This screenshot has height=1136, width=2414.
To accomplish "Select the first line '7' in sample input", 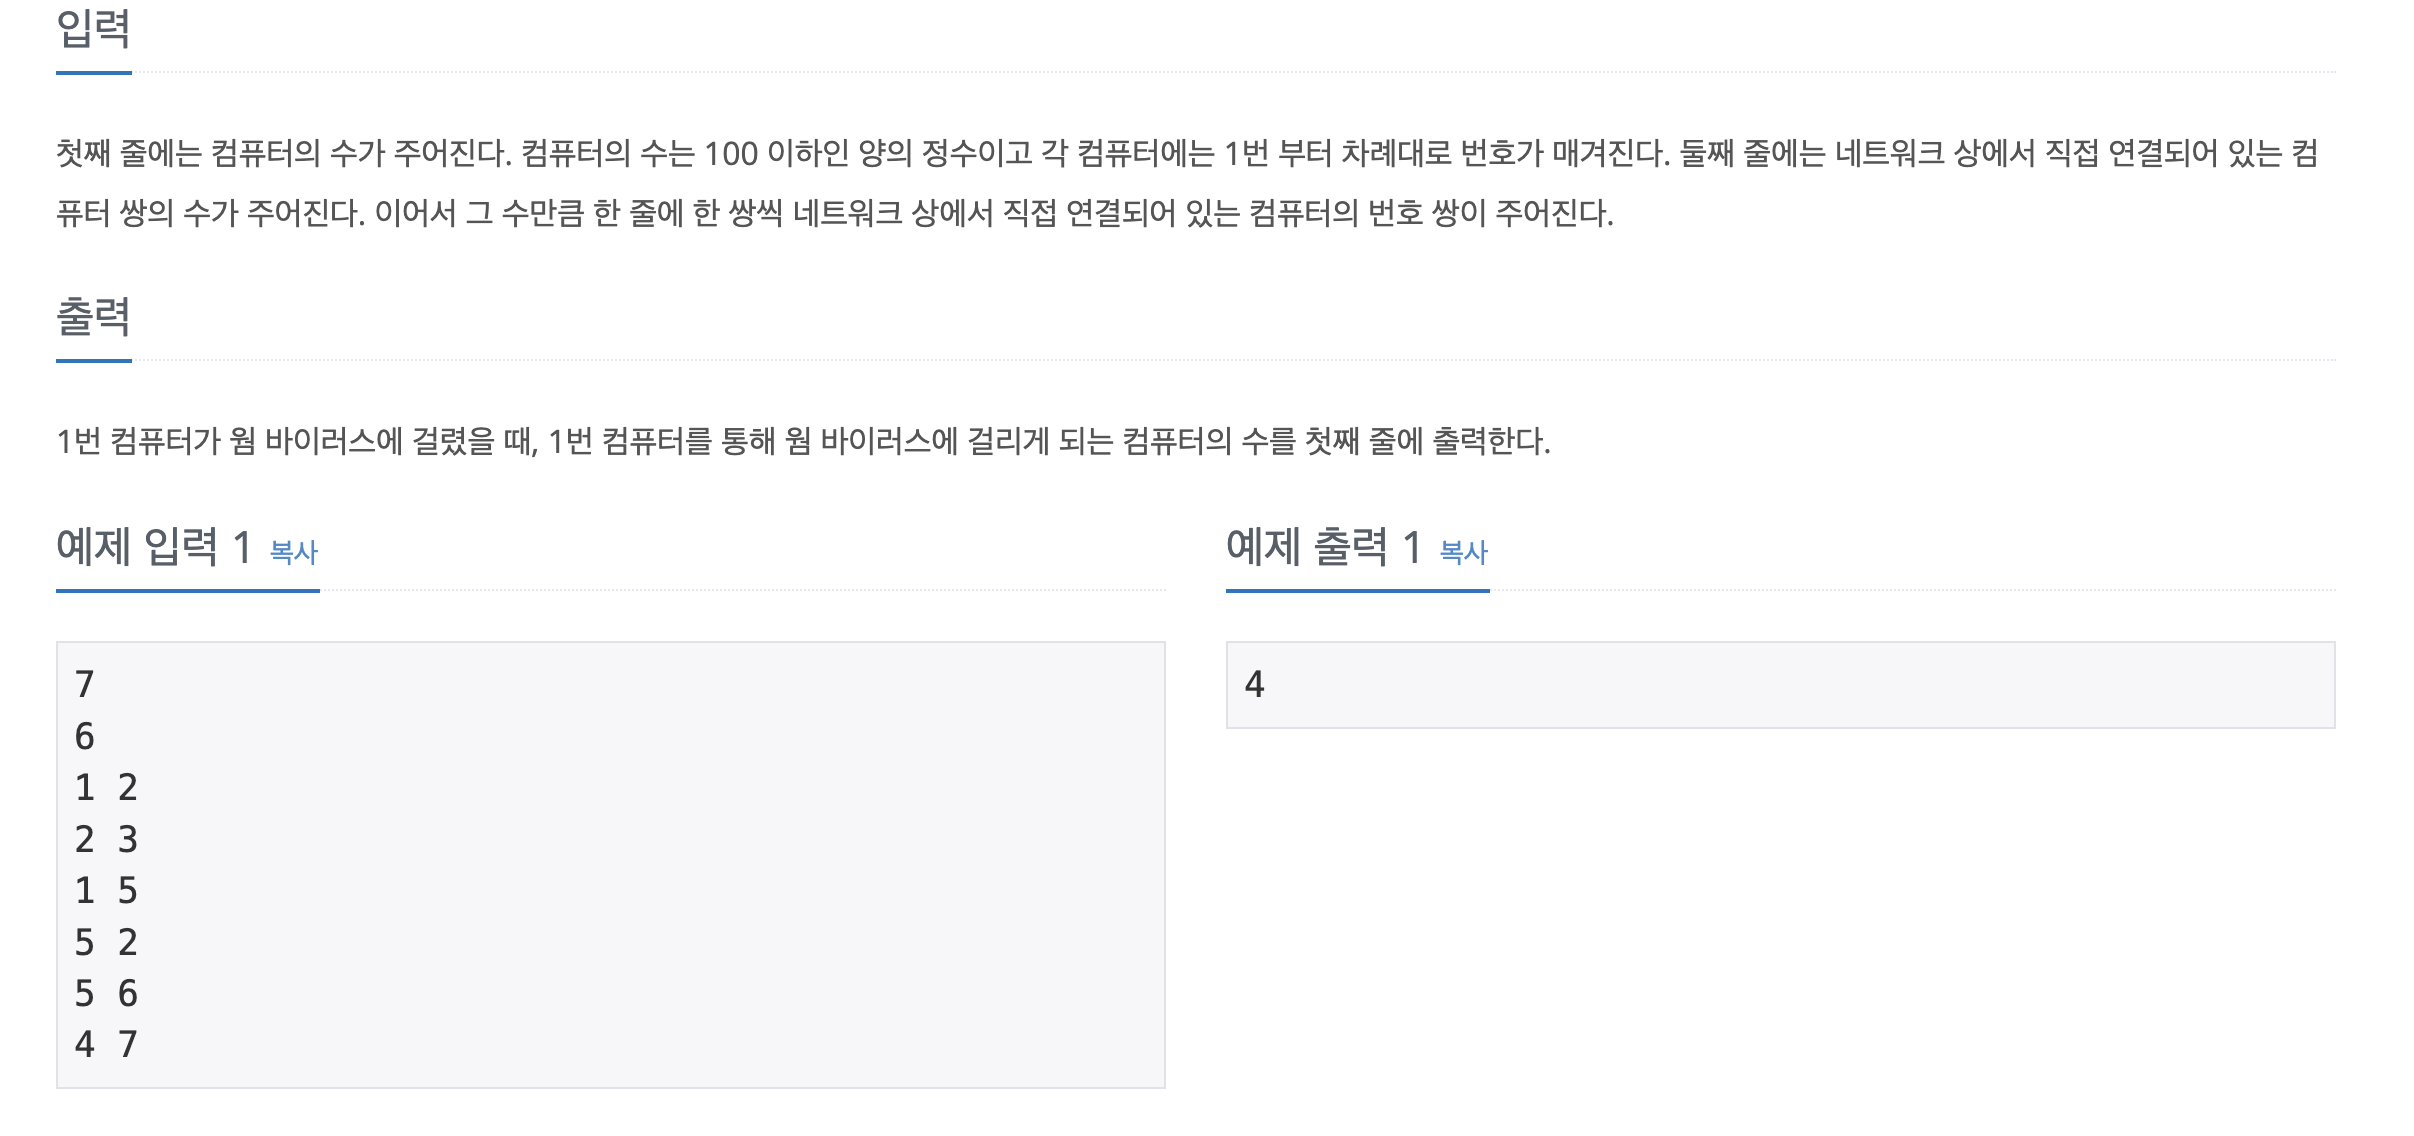I will [84, 684].
